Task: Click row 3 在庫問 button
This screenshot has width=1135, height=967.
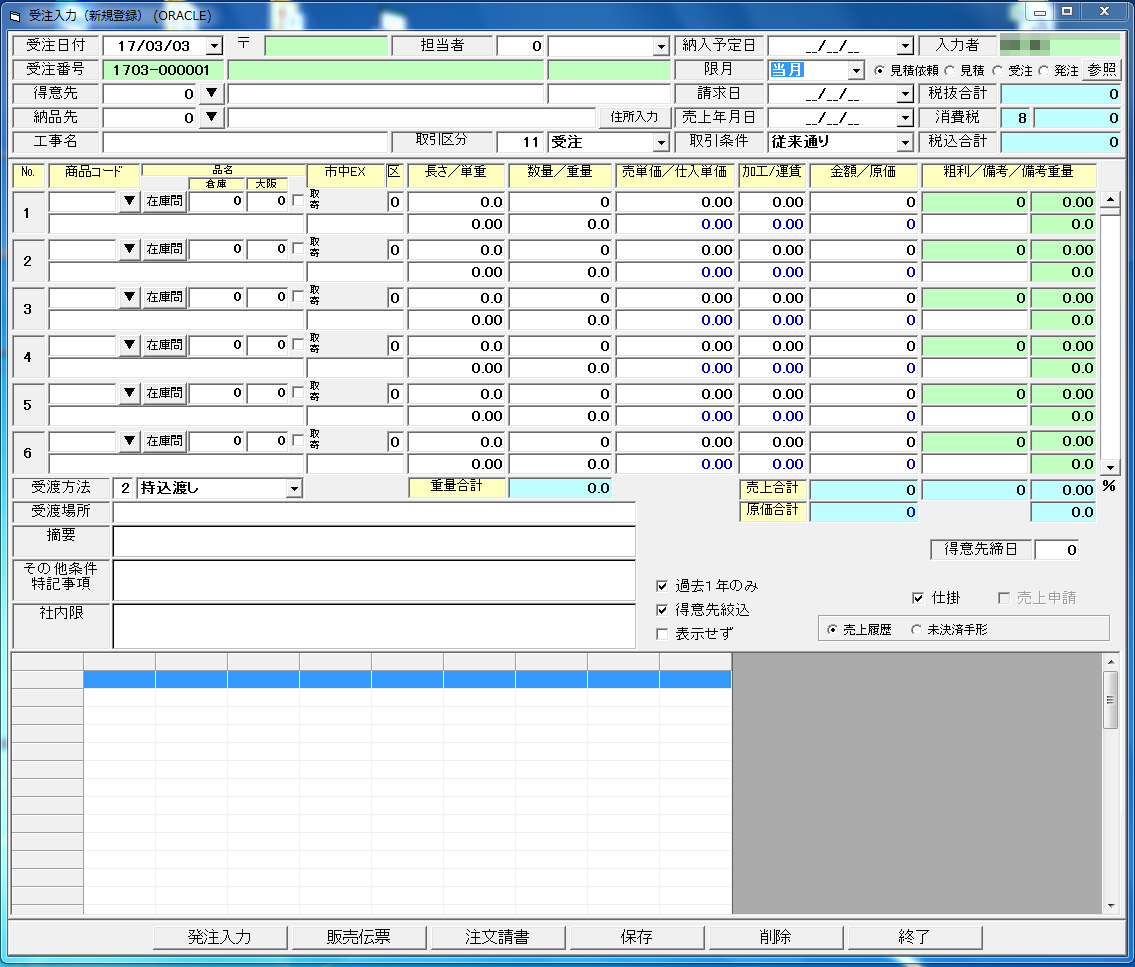Action: click(164, 297)
